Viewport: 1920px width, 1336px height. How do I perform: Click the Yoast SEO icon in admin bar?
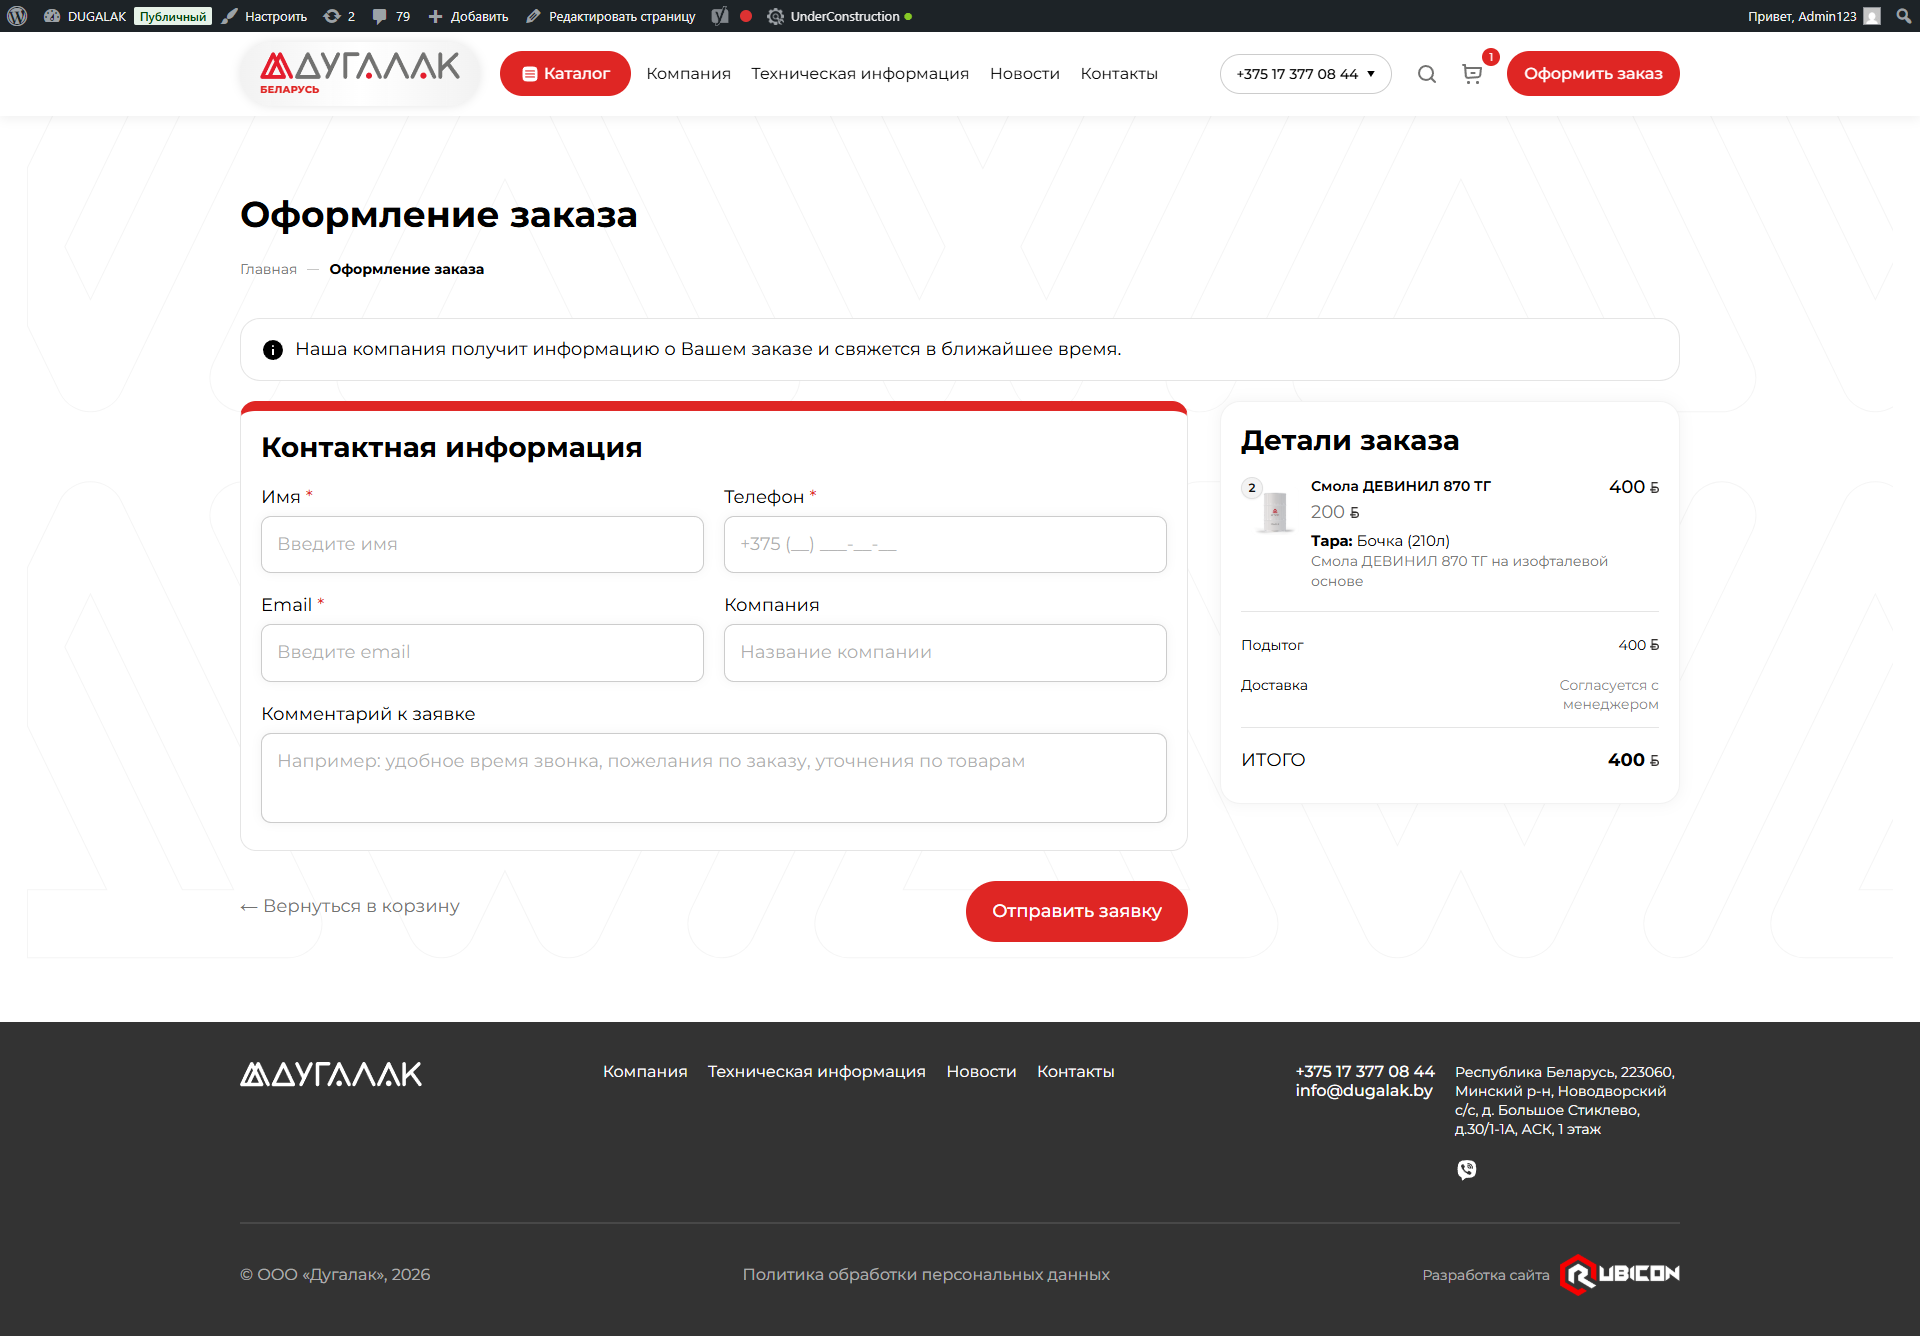coord(720,16)
